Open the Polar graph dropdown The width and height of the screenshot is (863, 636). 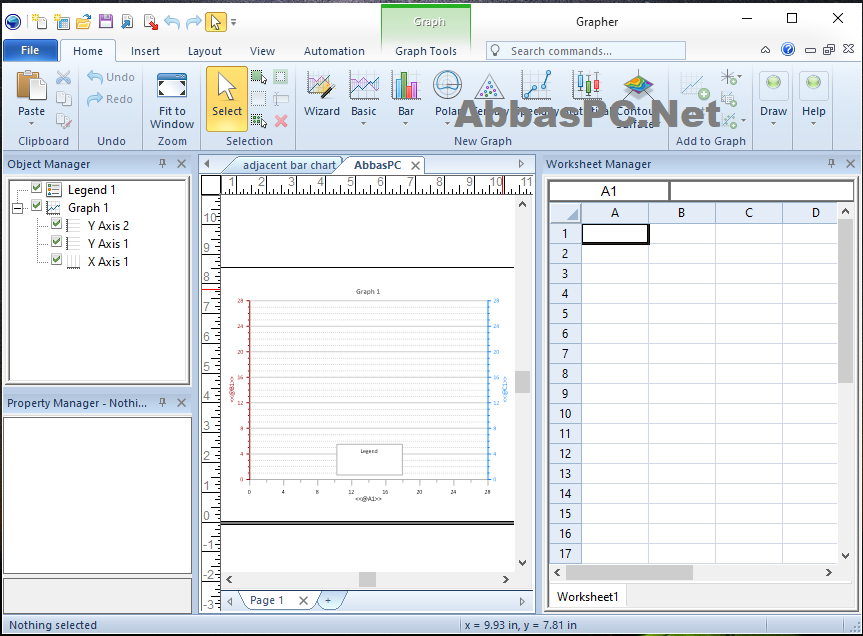click(447, 123)
